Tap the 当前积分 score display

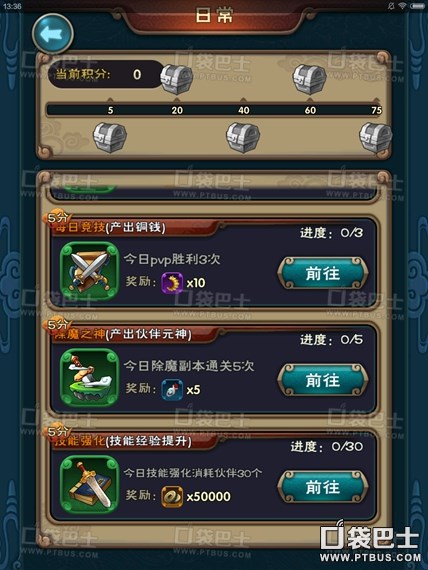tap(105, 75)
